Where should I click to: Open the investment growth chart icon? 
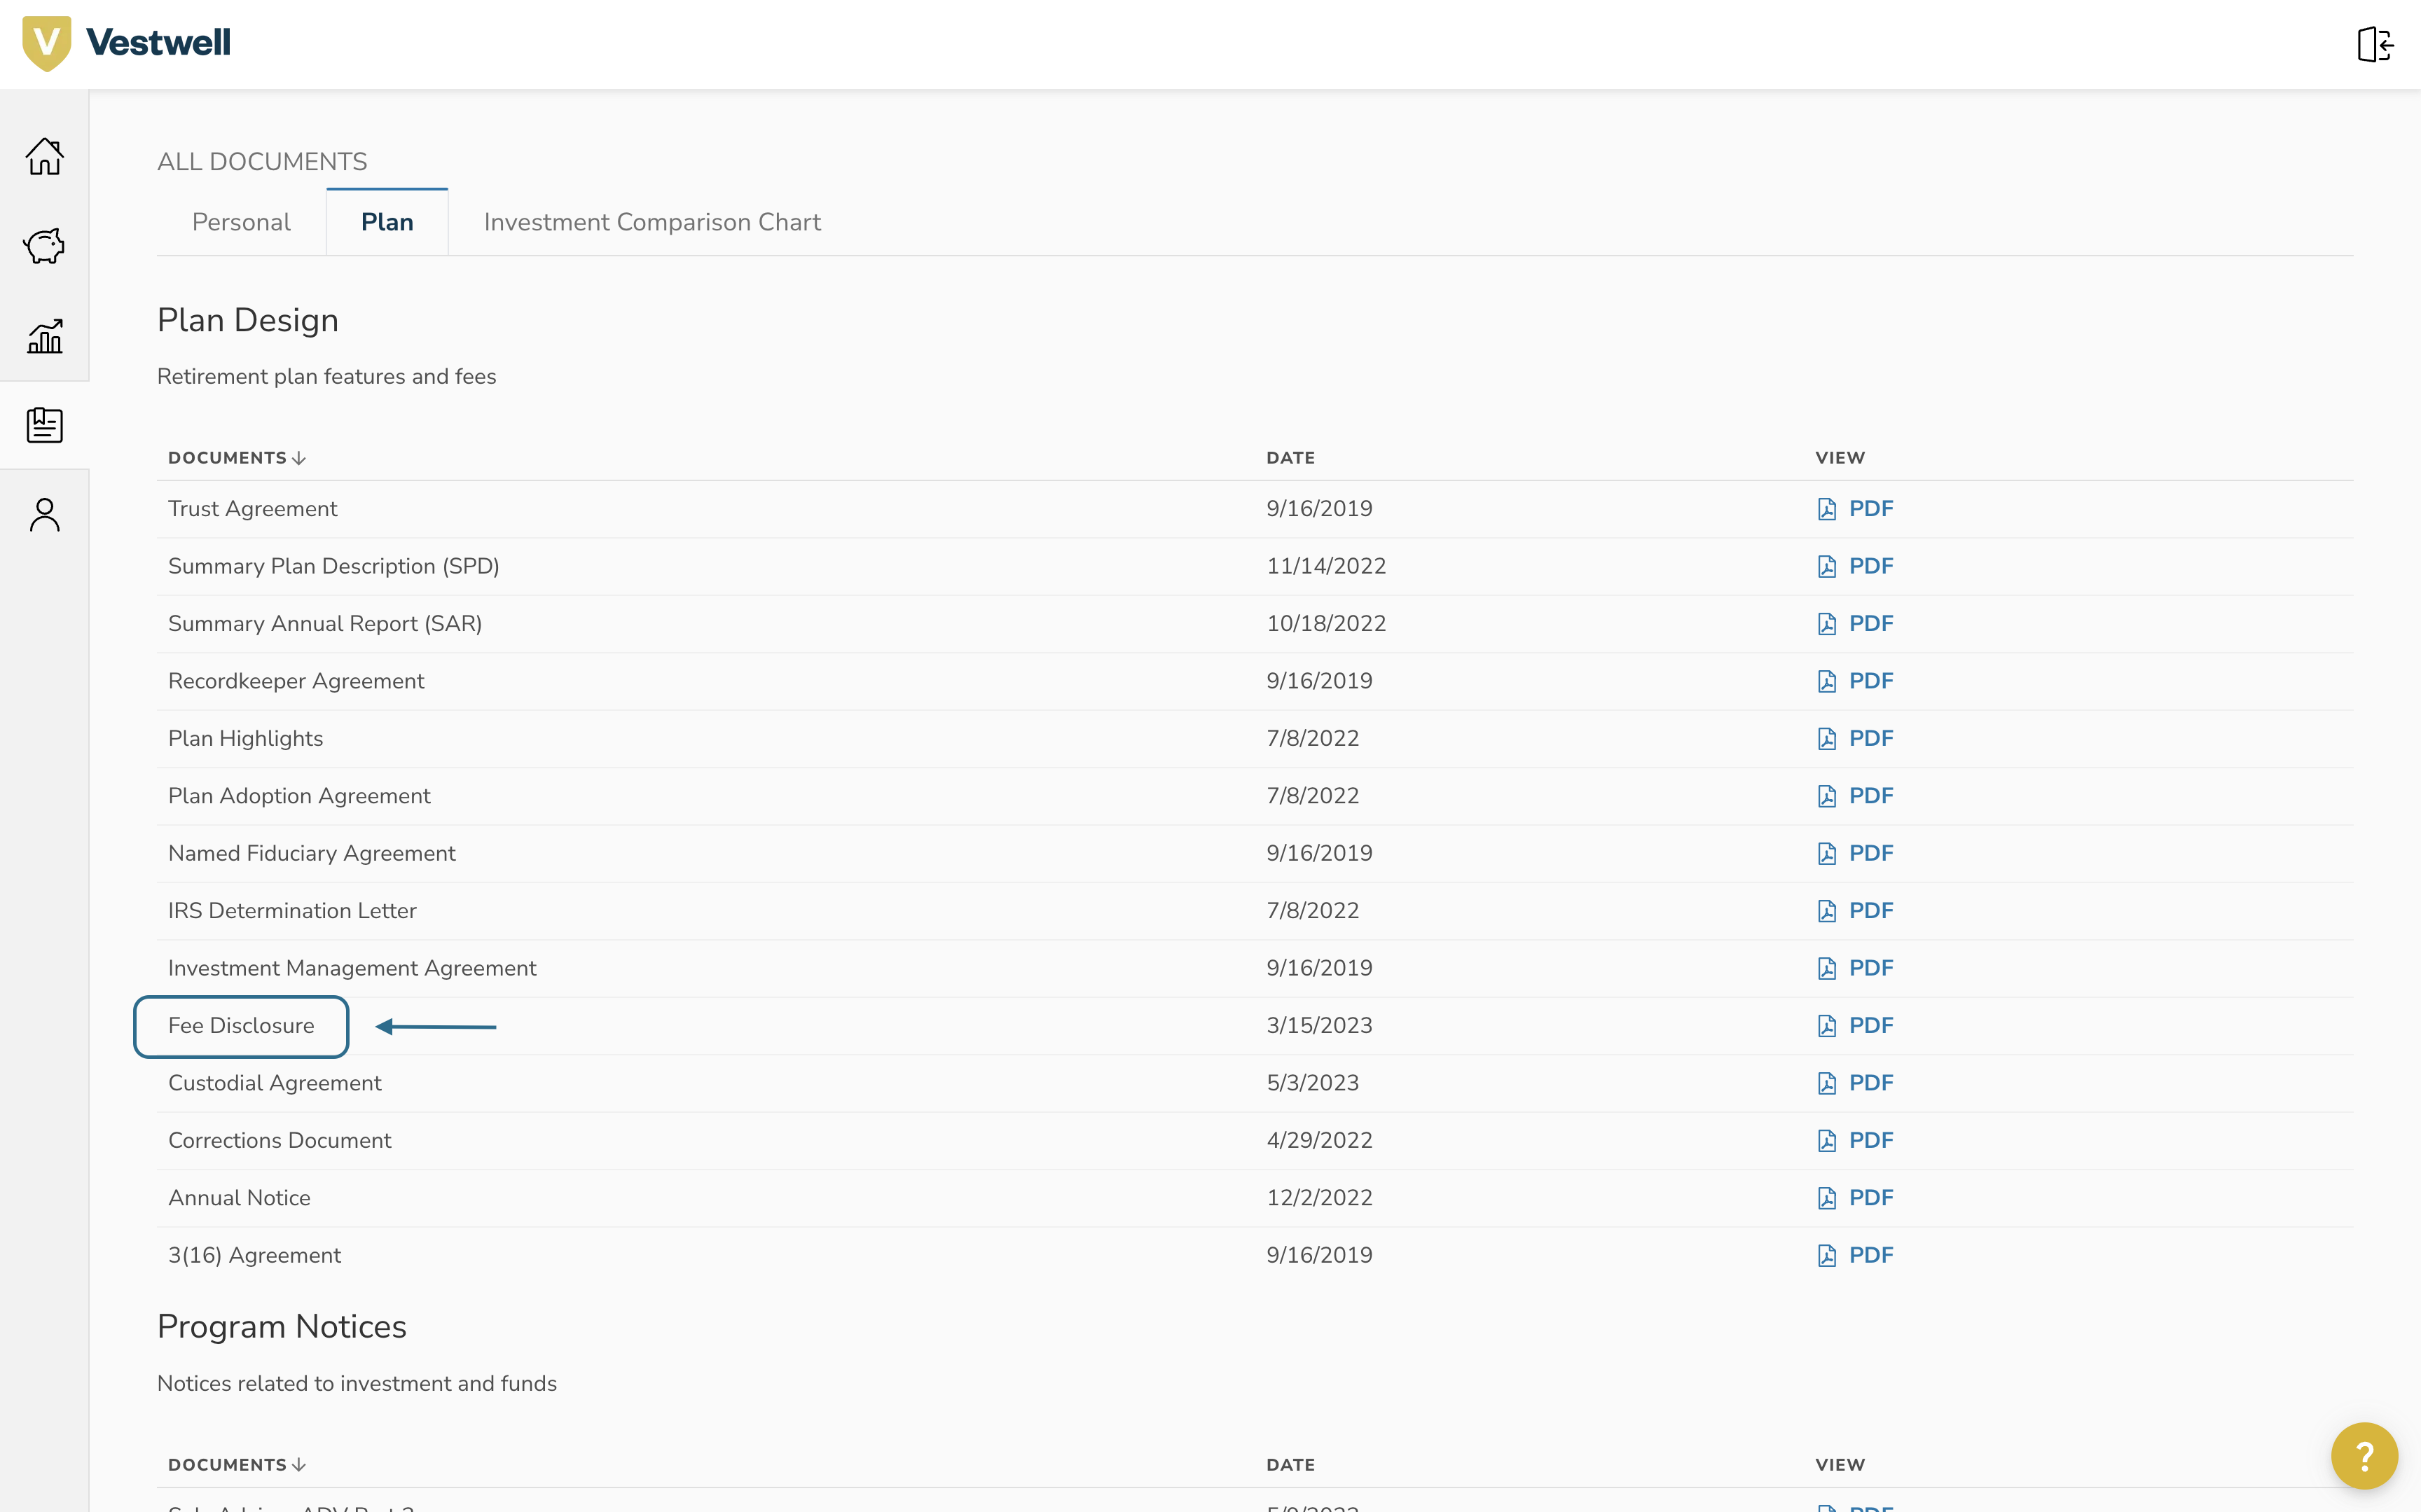coord(44,336)
